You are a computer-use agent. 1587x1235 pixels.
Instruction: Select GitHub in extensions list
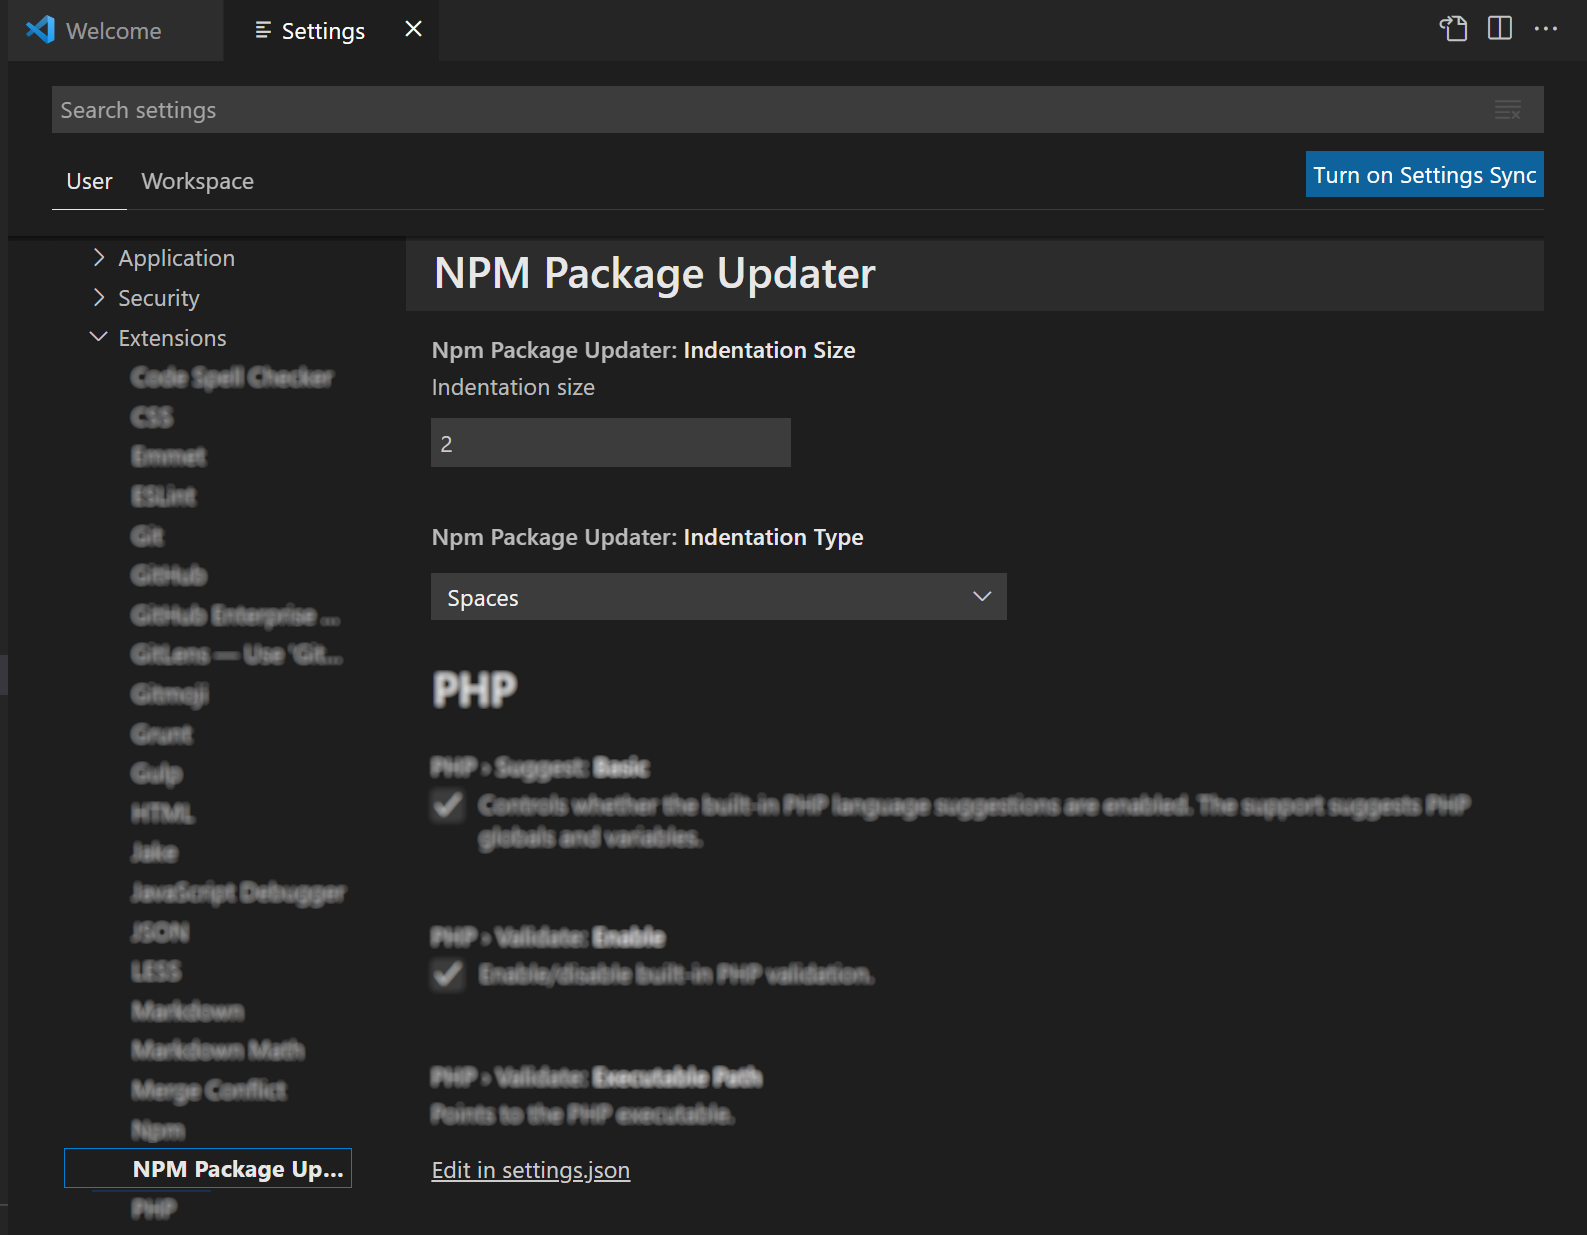tap(169, 575)
